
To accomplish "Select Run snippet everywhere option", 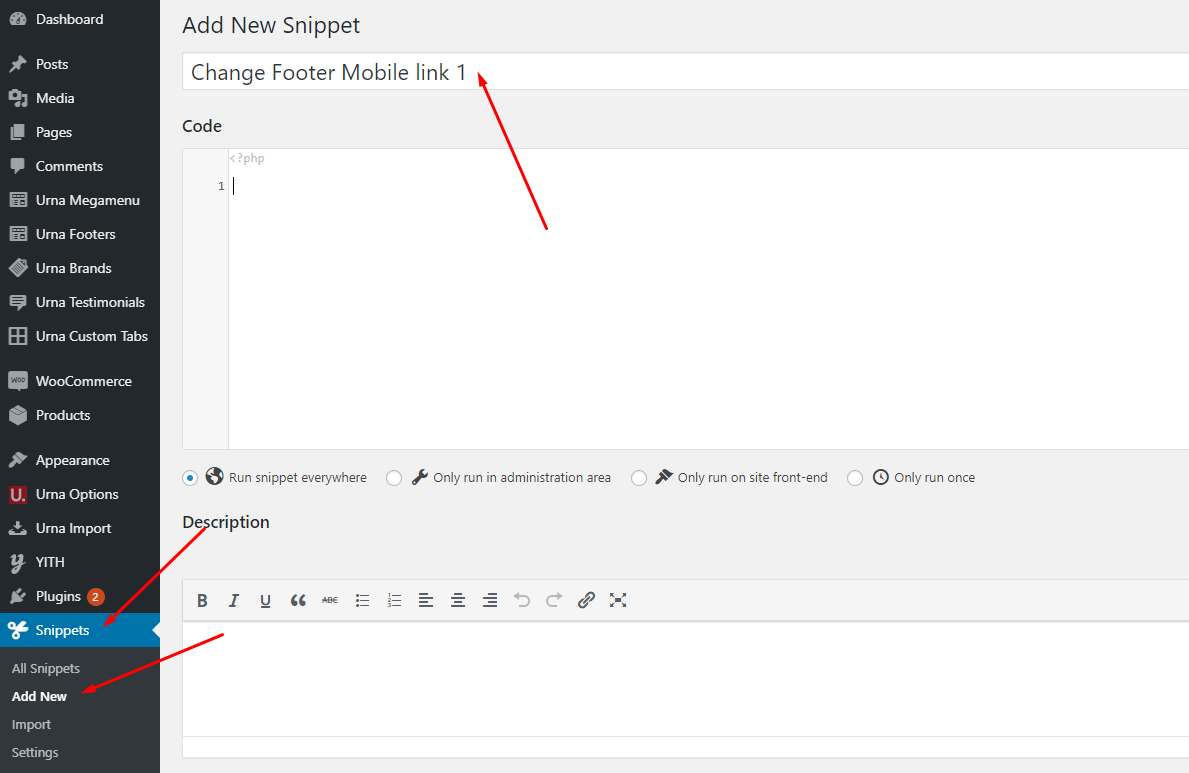I will 190,478.
